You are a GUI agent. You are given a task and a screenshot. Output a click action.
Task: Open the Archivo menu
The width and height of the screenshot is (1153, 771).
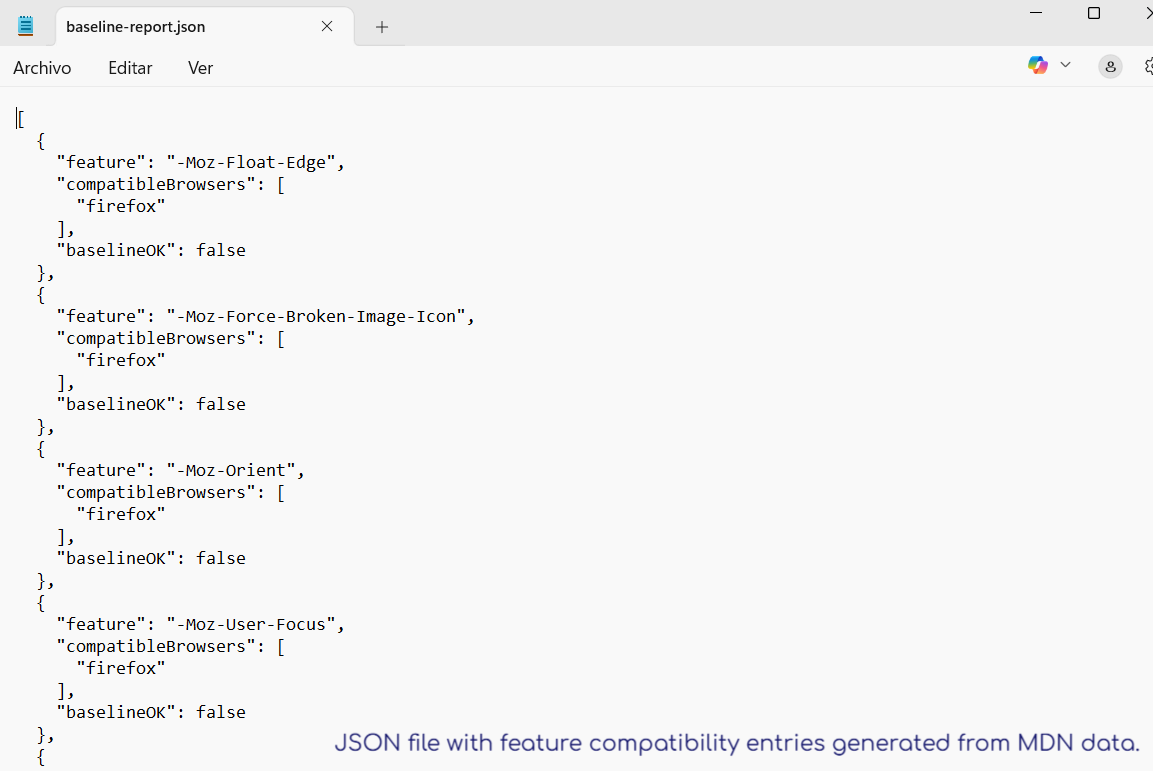click(42, 68)
